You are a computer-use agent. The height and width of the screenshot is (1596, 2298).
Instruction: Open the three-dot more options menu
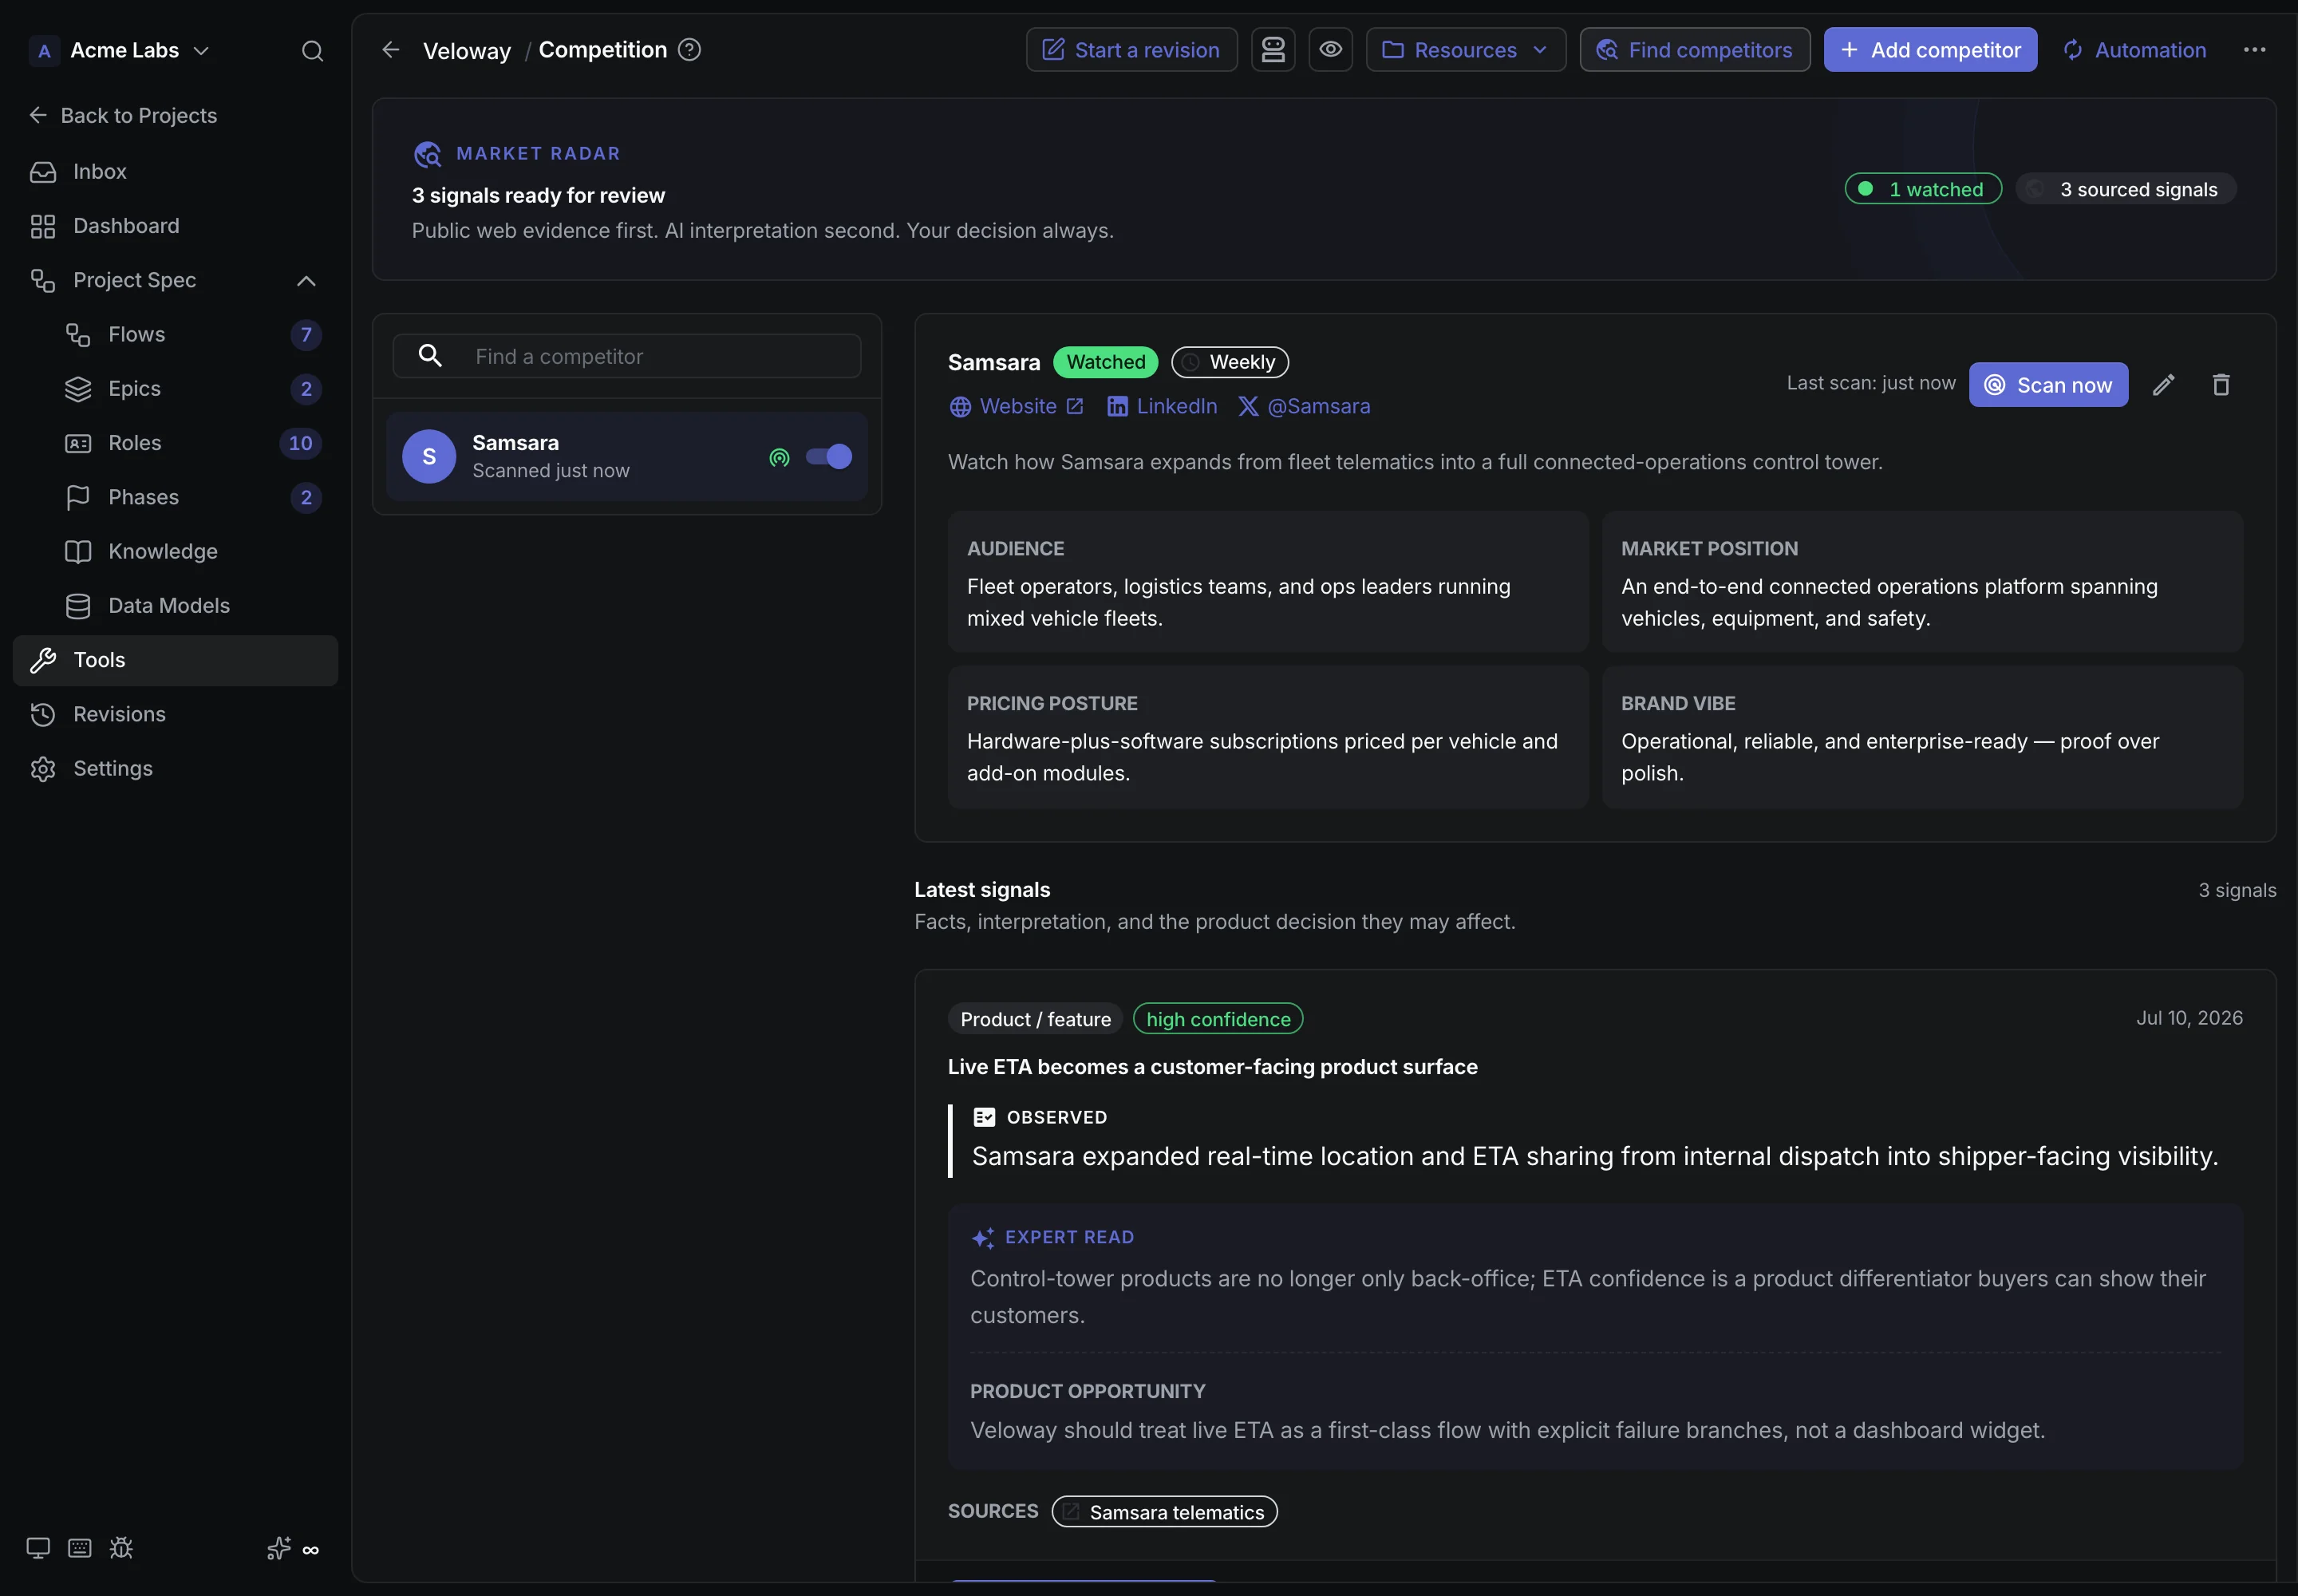(2254, 50)
